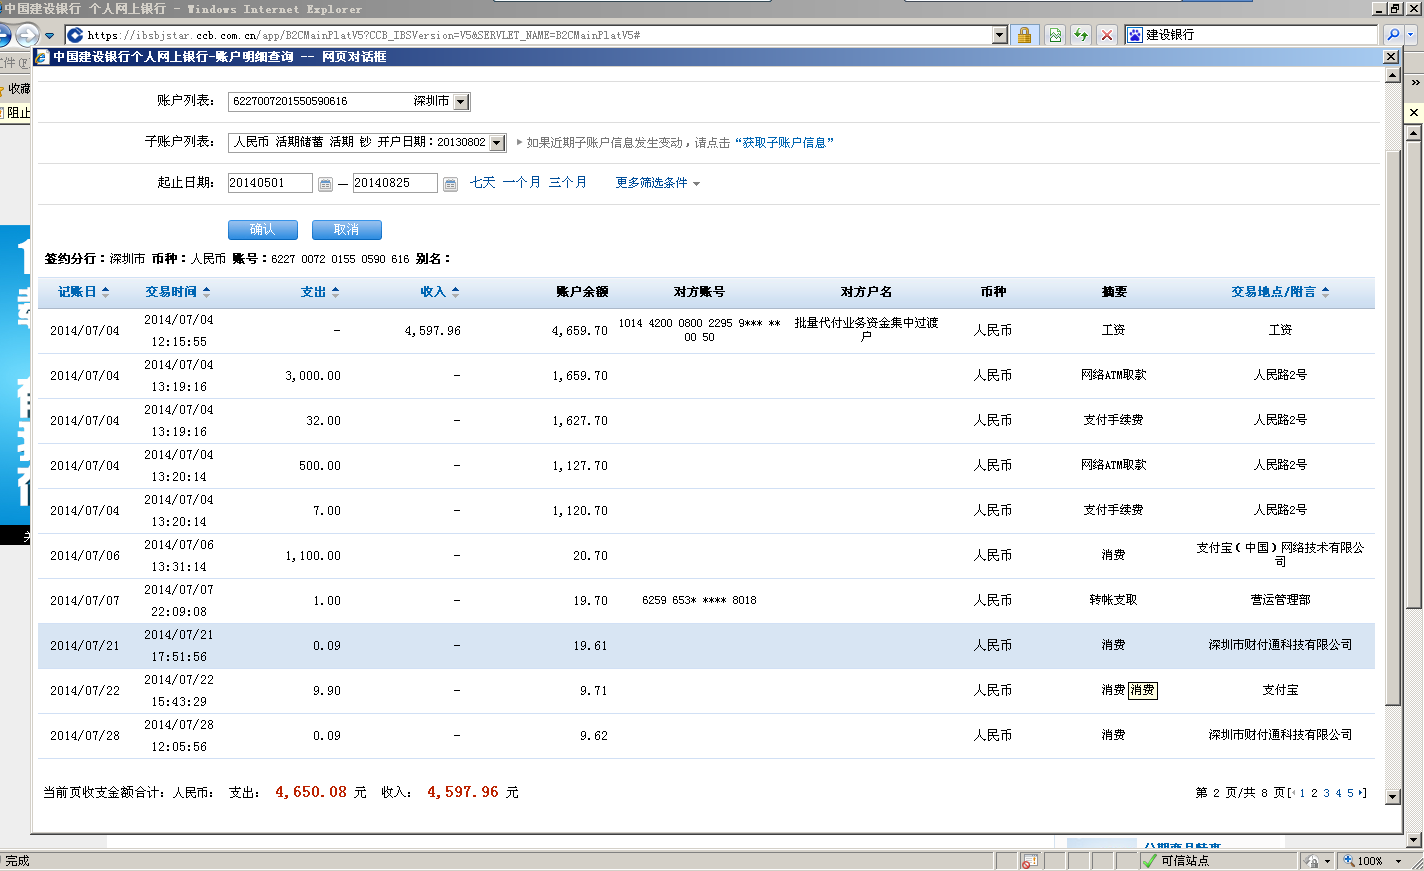Click the popup blocker status bar icon
Viewport: 1424px width, 871px height.
tap(1030, 861)
